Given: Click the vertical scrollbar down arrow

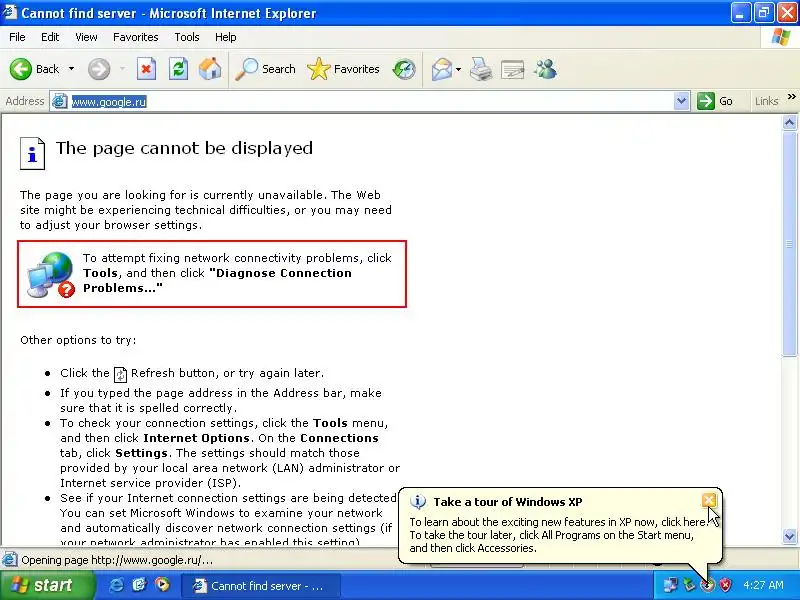Looking at the screenshot, I should pyautogui.click(x=789, y=536).
